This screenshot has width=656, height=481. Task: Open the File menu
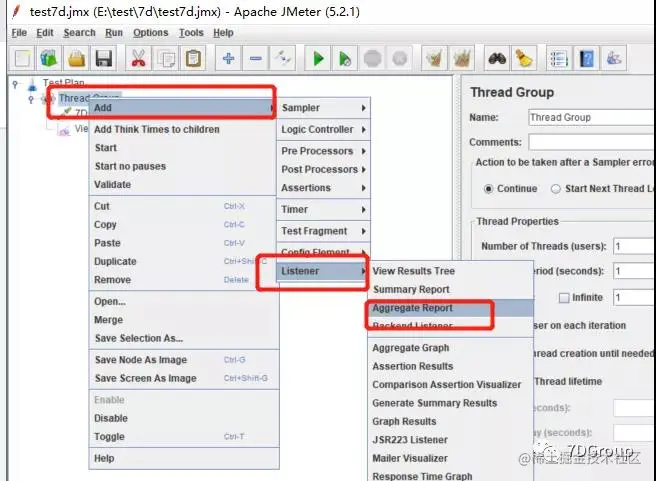[19, 33]
